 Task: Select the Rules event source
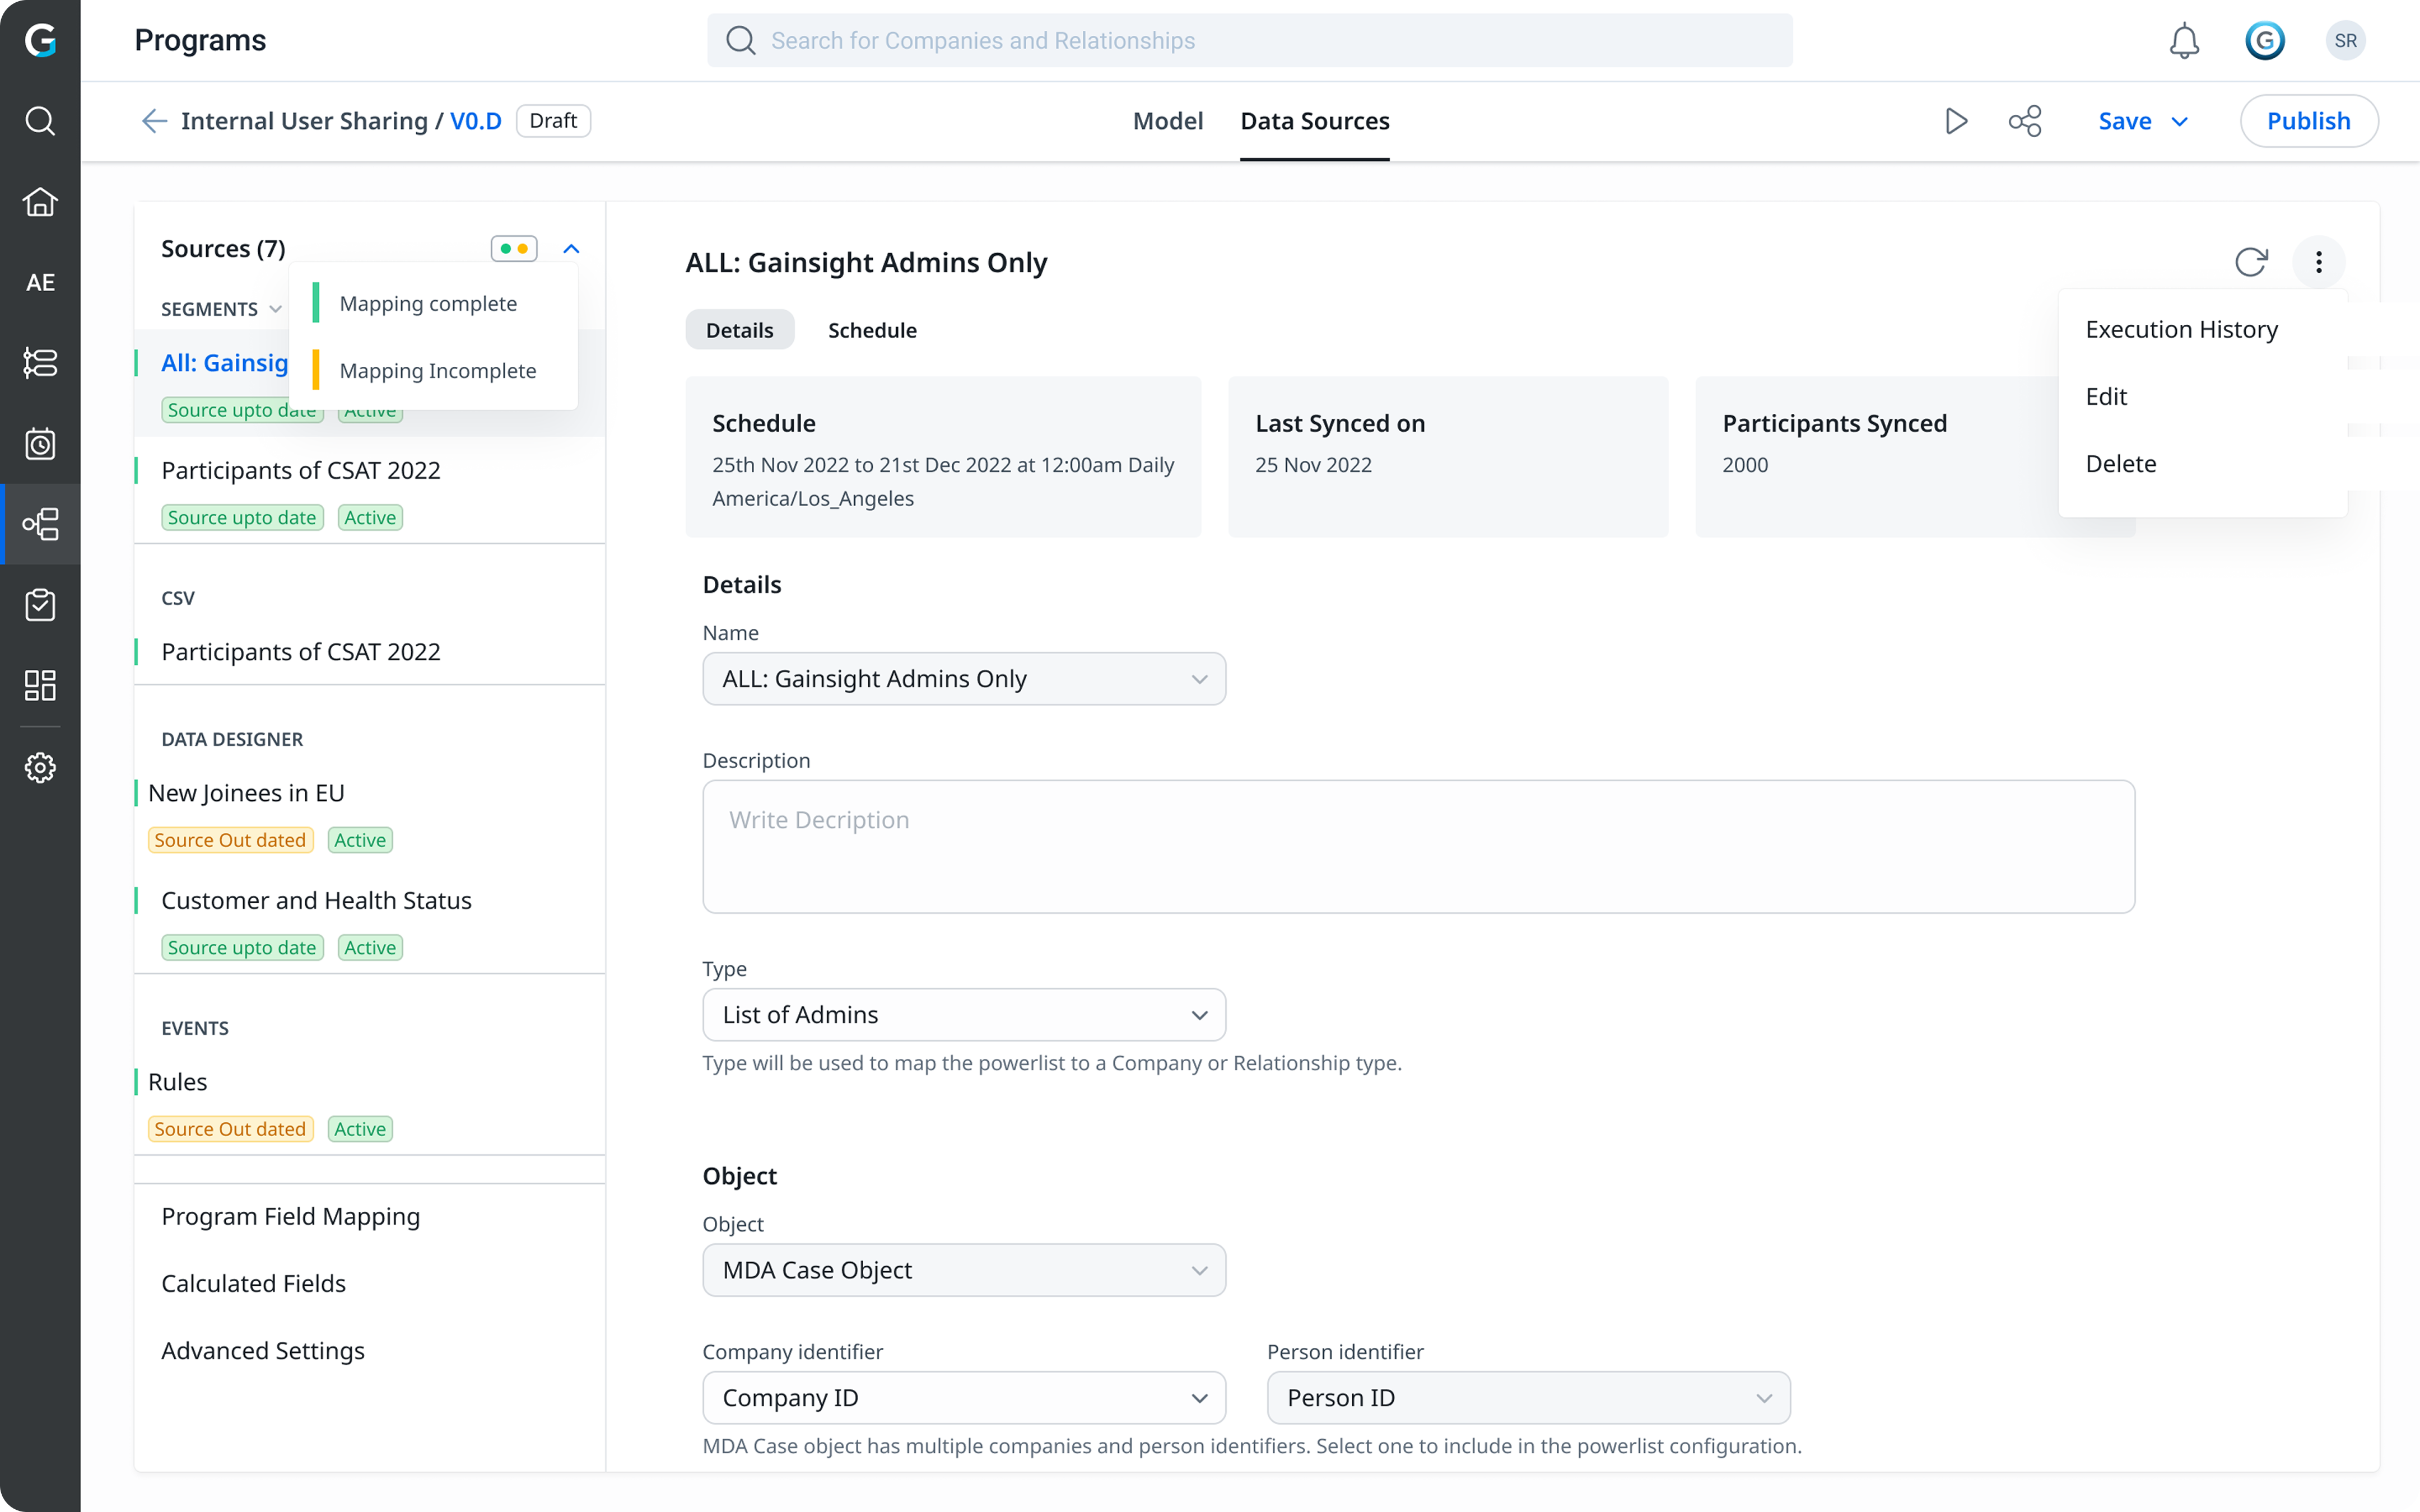177,1082
